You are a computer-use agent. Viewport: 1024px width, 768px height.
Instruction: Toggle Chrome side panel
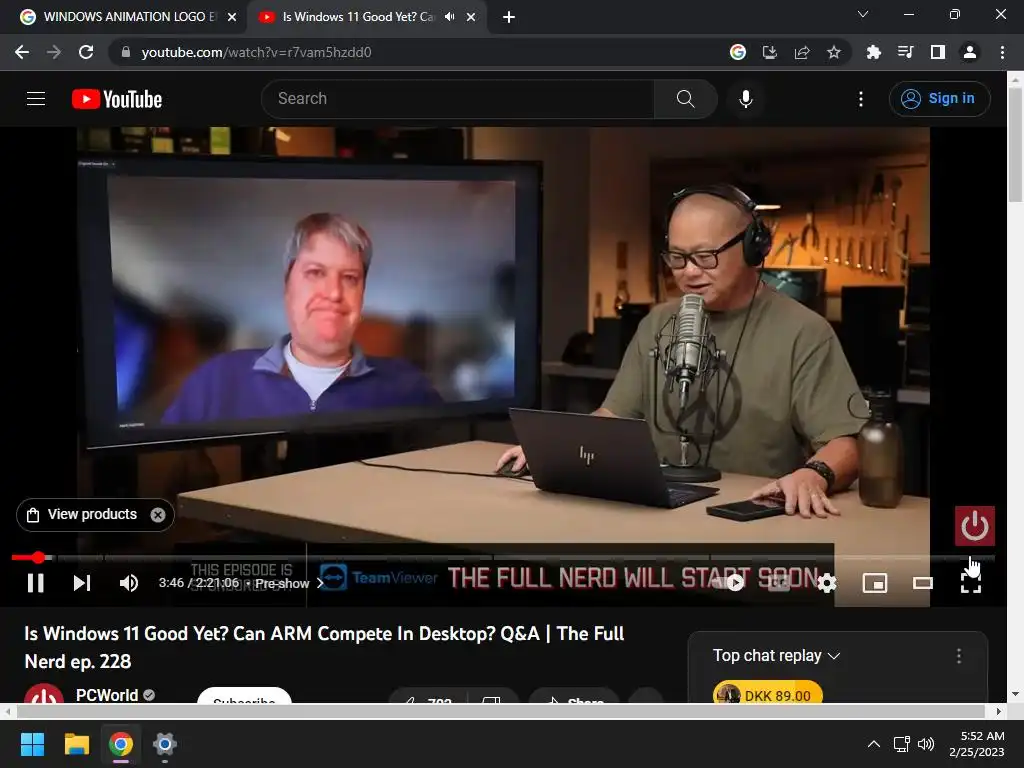click(938, 52)
